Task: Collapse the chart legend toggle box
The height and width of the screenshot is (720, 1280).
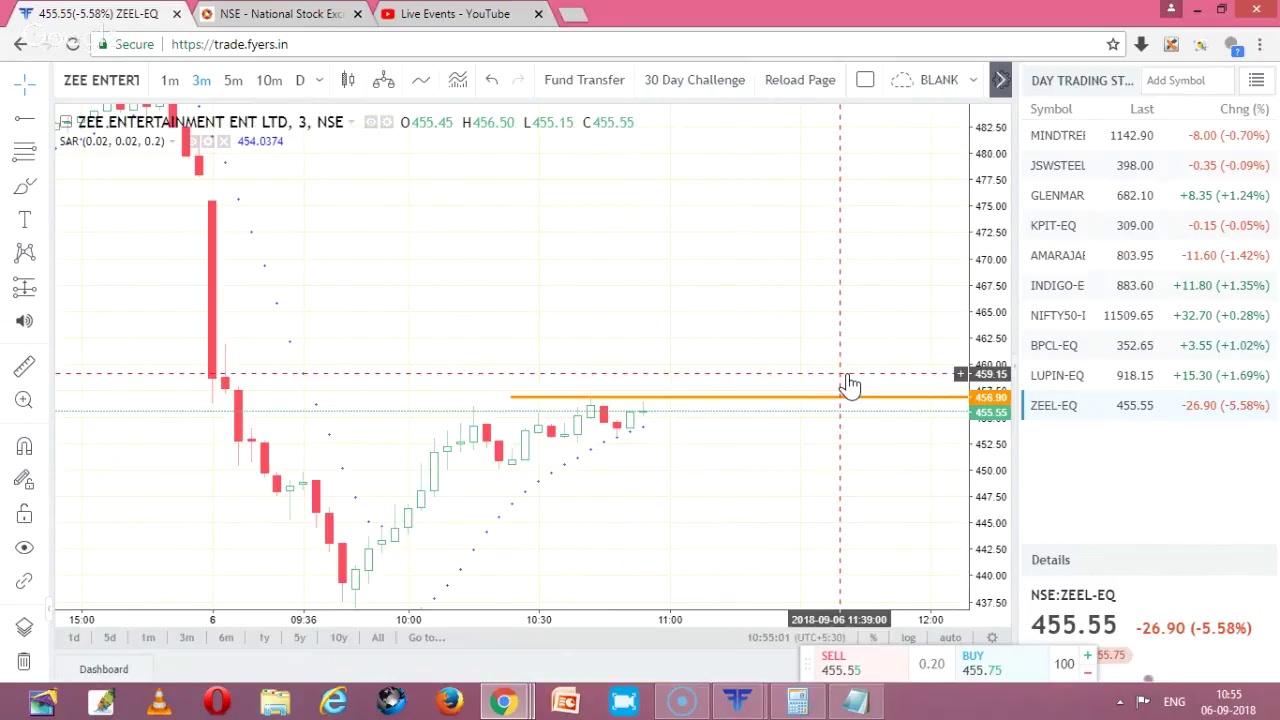Action: (x=66, y=122)
